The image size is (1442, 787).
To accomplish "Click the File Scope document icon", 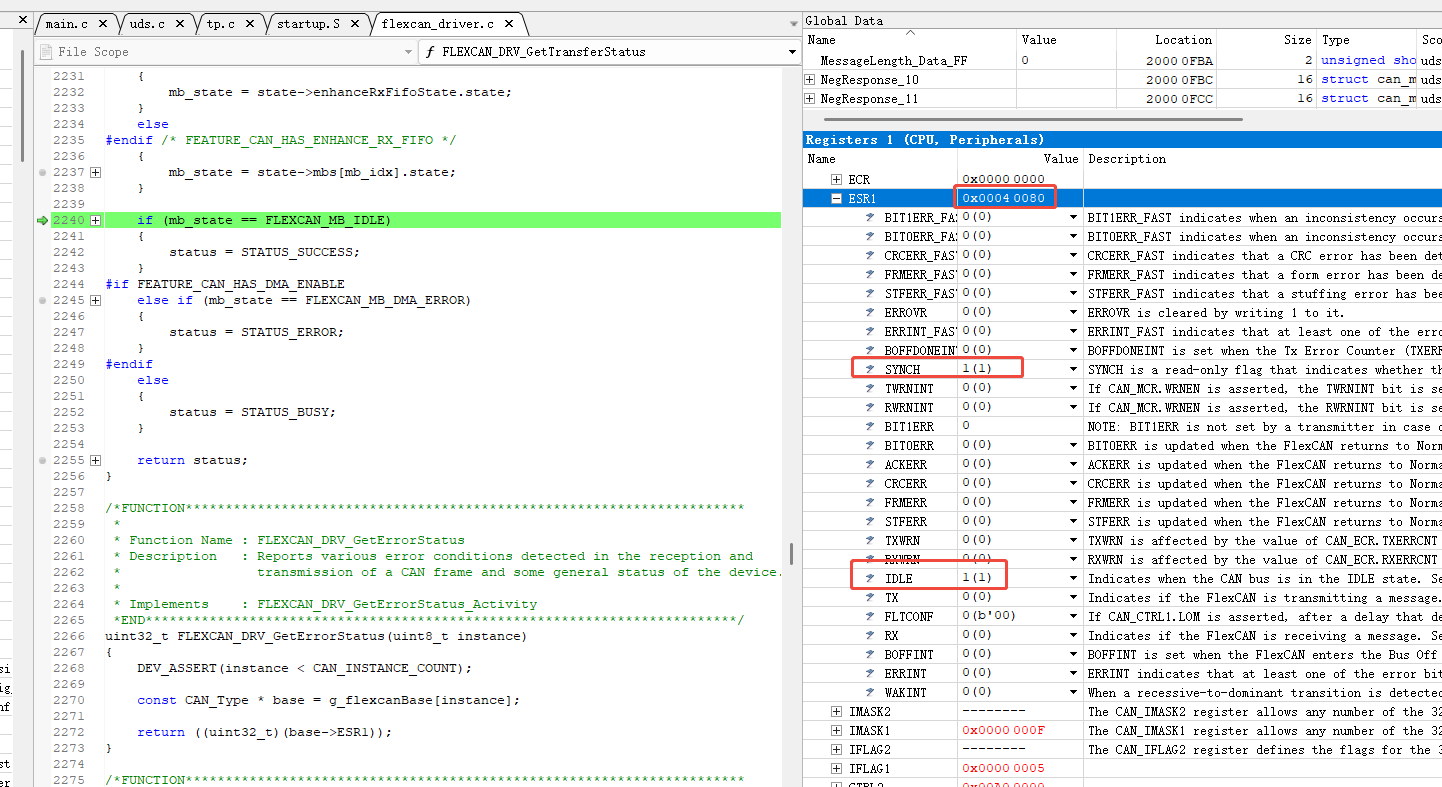I will coord(47,52).
